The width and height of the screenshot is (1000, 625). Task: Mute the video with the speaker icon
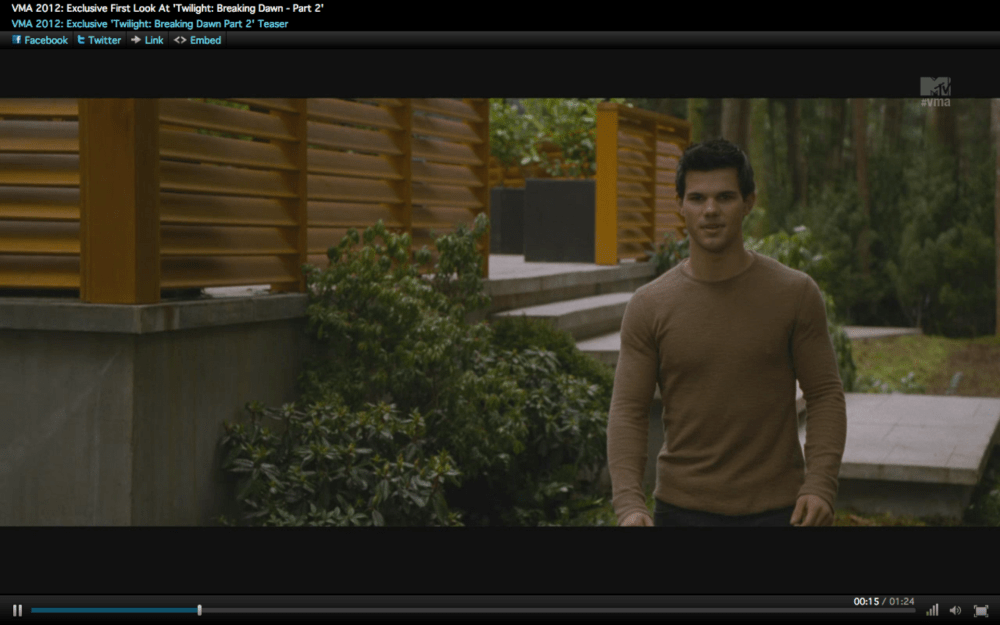pyautogui.click(x=955, y=610)
